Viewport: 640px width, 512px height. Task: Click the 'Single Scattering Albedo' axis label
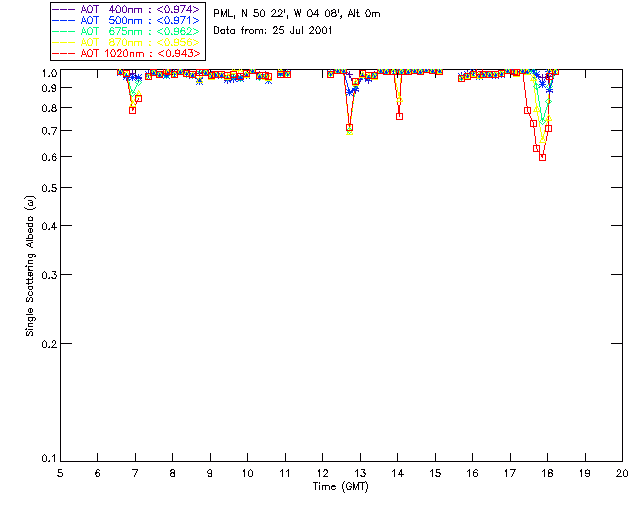point(30,266)
